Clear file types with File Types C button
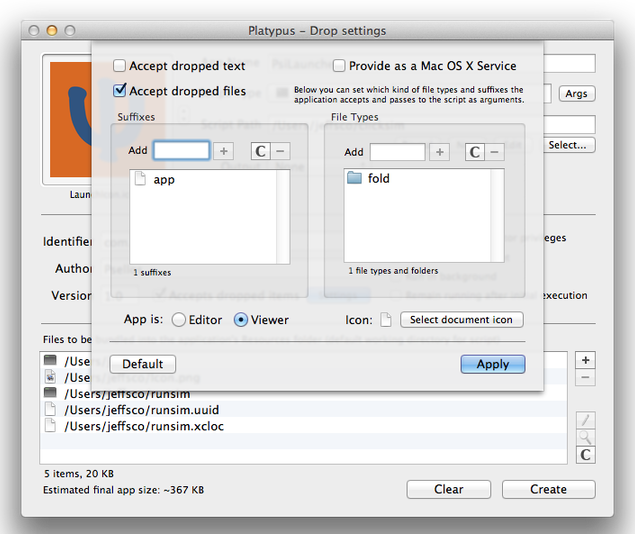Viewport: 635px width, 534px height. point(475,152)
